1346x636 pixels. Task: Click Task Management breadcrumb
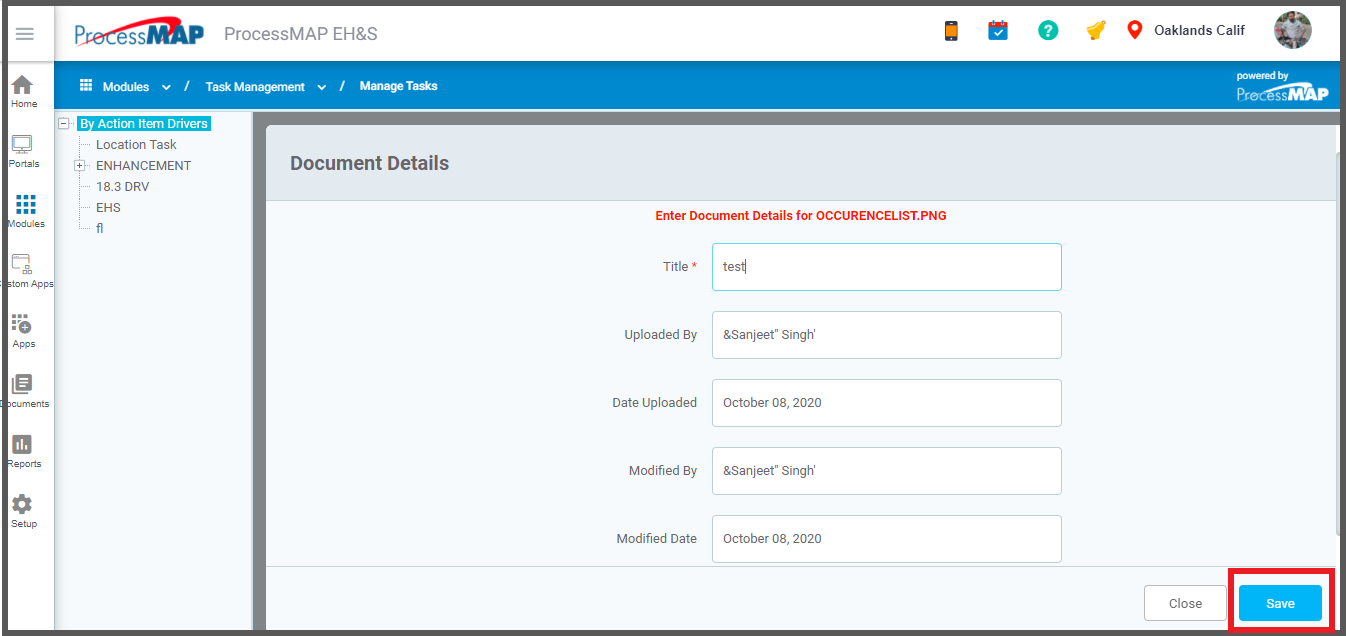(255, 87)
